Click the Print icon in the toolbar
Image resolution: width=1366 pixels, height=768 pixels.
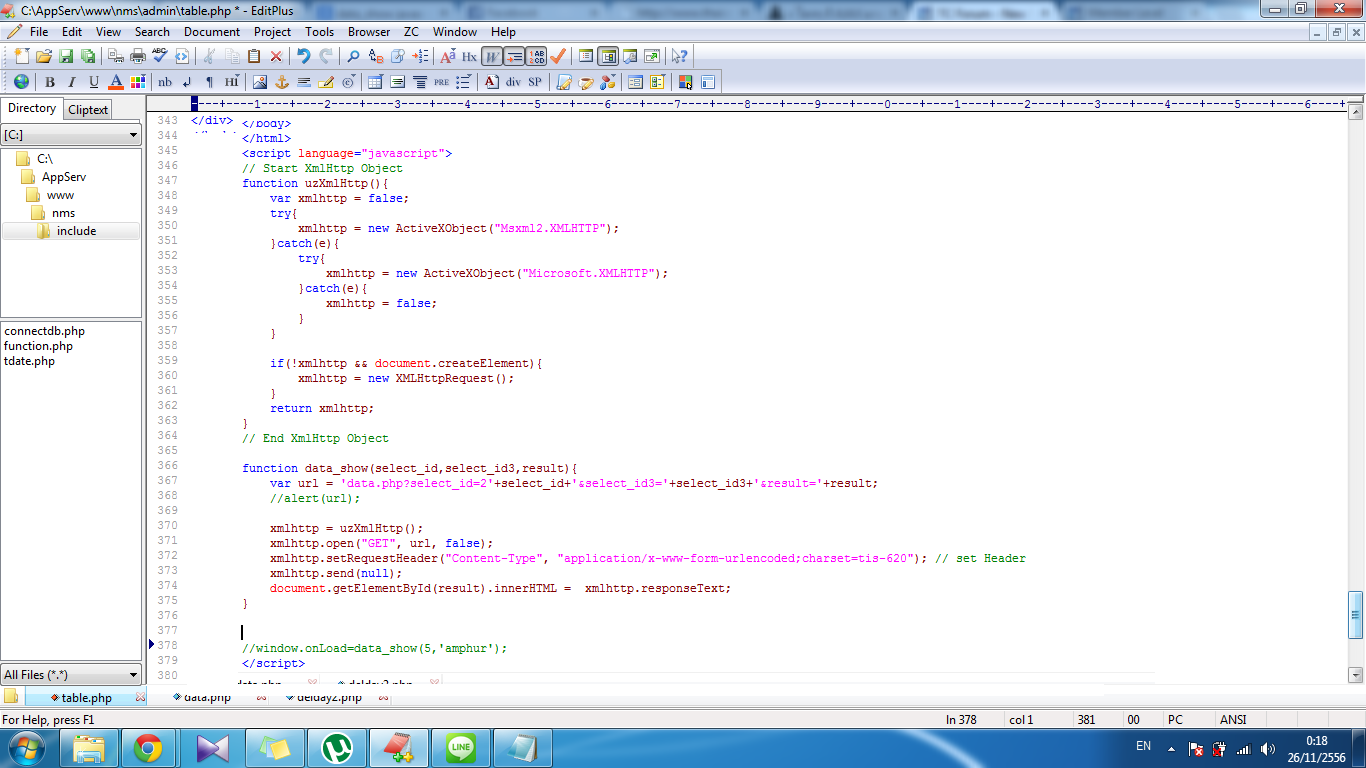point(138,56)
